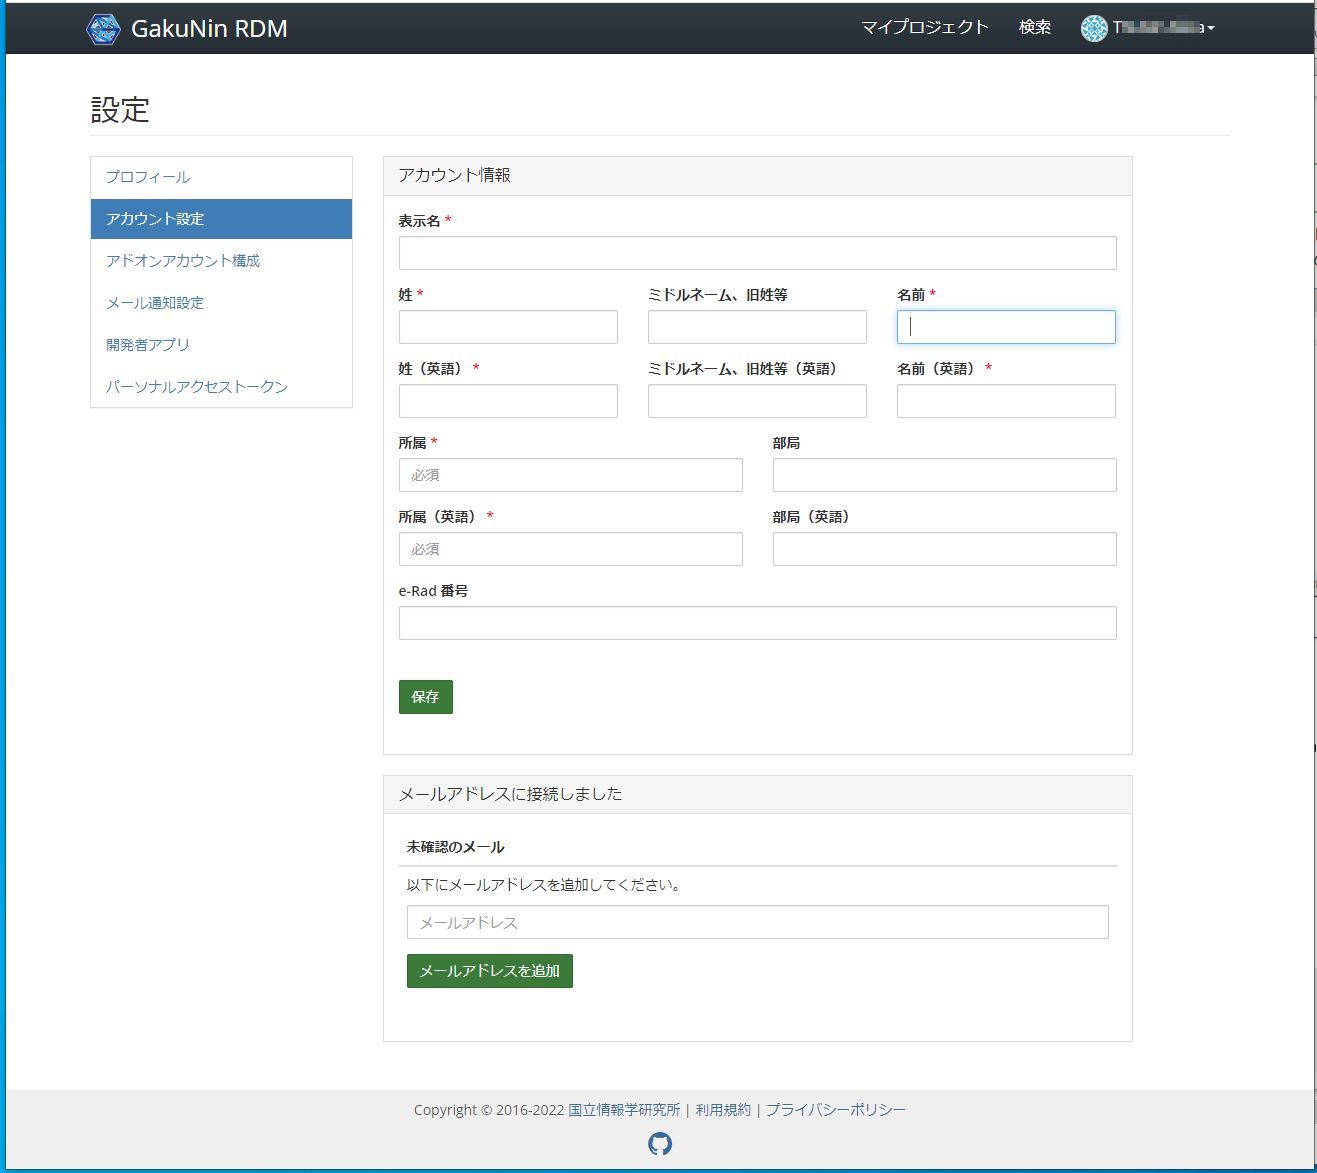Focus the 表示名 input field
The width and height of the screenshot is (1317, 1173).
(757, 253)
